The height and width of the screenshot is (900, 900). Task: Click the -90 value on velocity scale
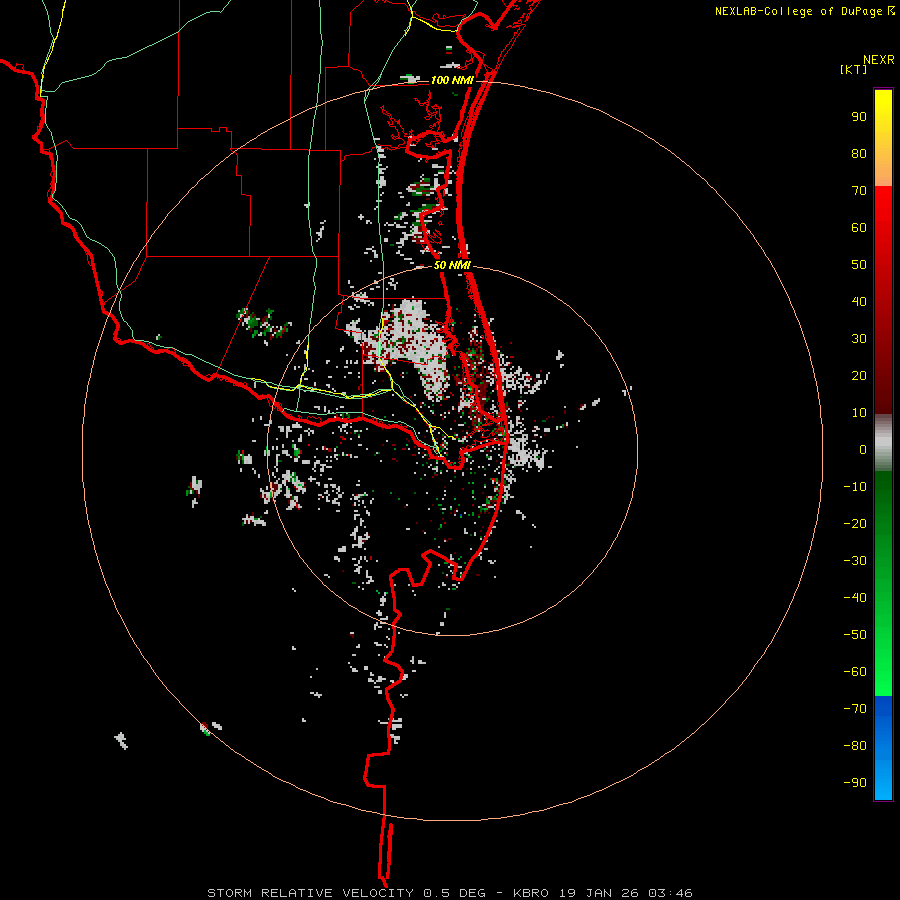(855, 783)
